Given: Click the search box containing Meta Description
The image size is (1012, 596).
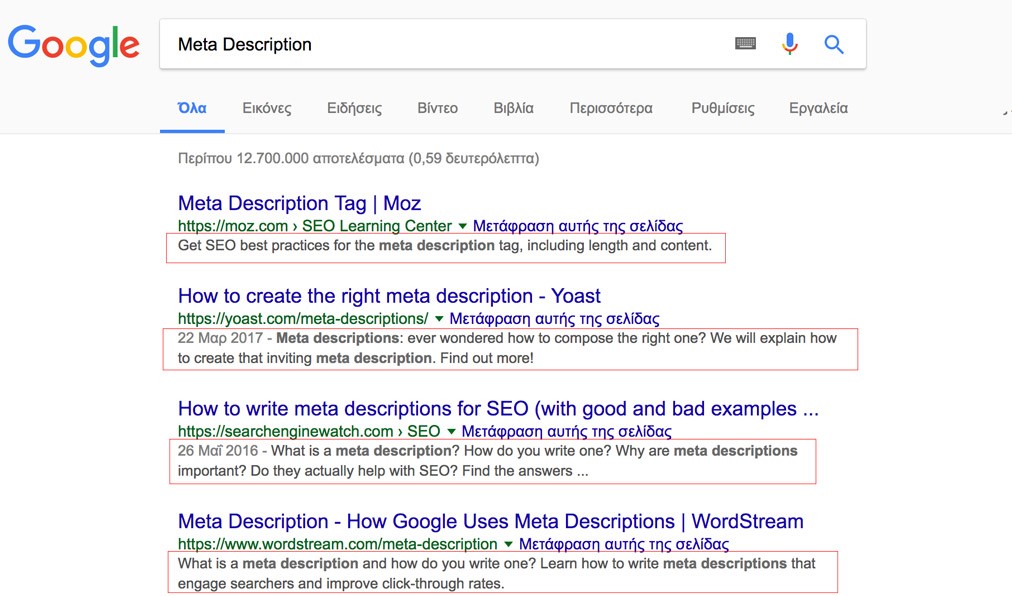Looking at the screenshot, I should (x=440, y=44).
